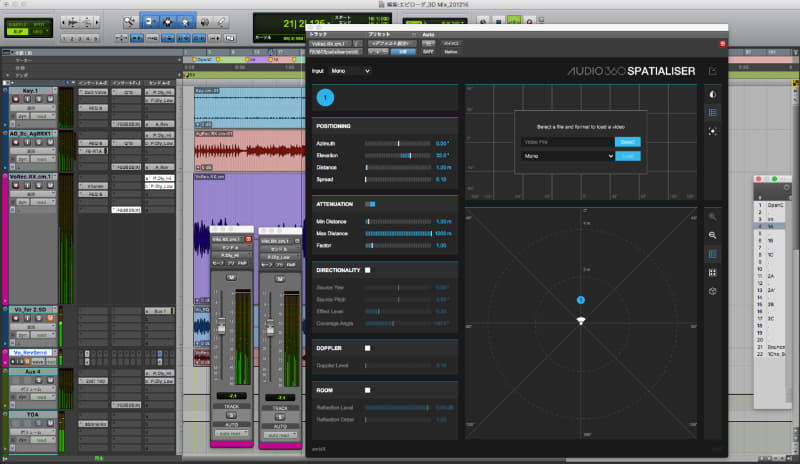Click the list icon beside the position map
The width and height of the screenshot is (800, 464).
click(712, 254)
